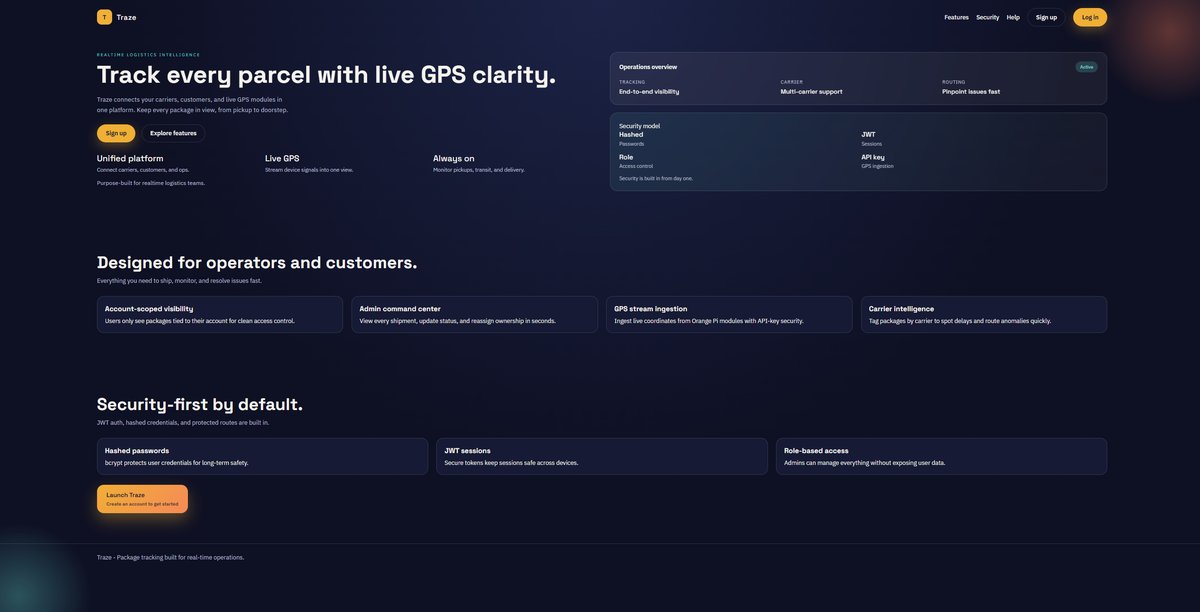The width and height of the screenshot is (1200, 612).
Task: Click the Always on heading
Action: 454,158
